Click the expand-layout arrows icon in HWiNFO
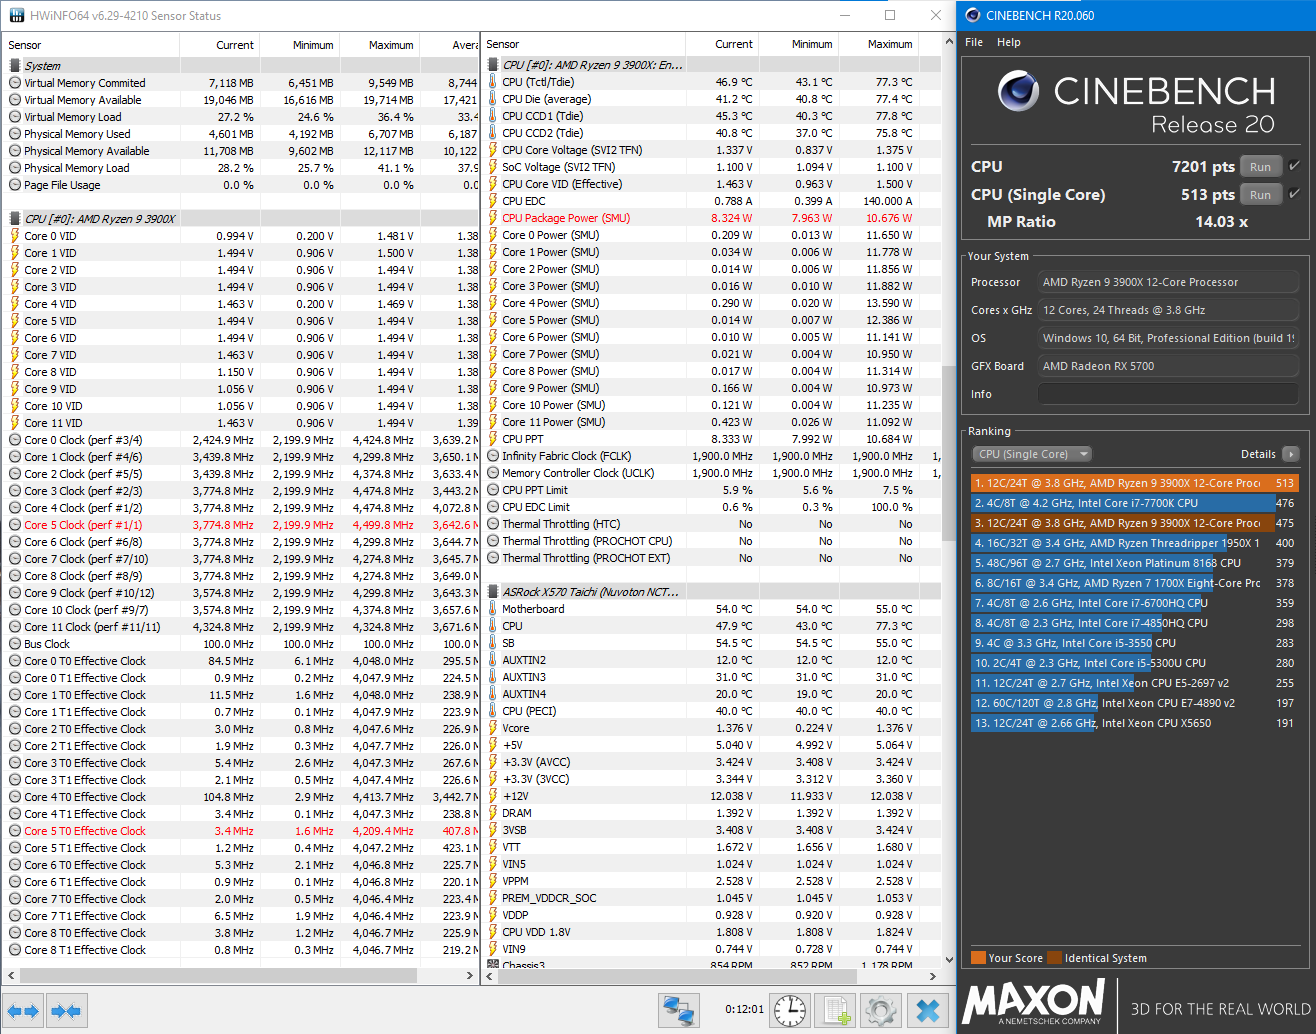 [23, 1011]
